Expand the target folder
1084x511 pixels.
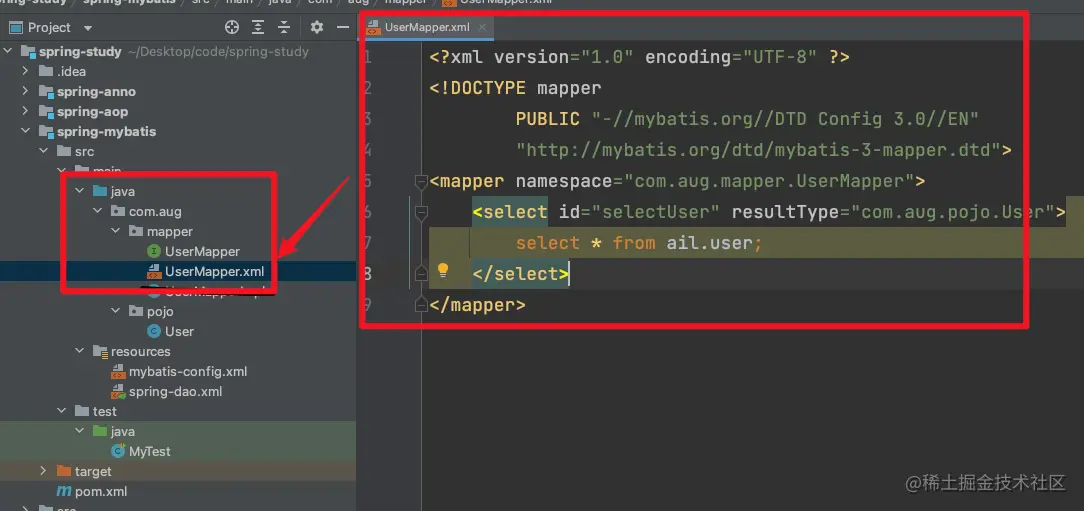coord(44,472)
